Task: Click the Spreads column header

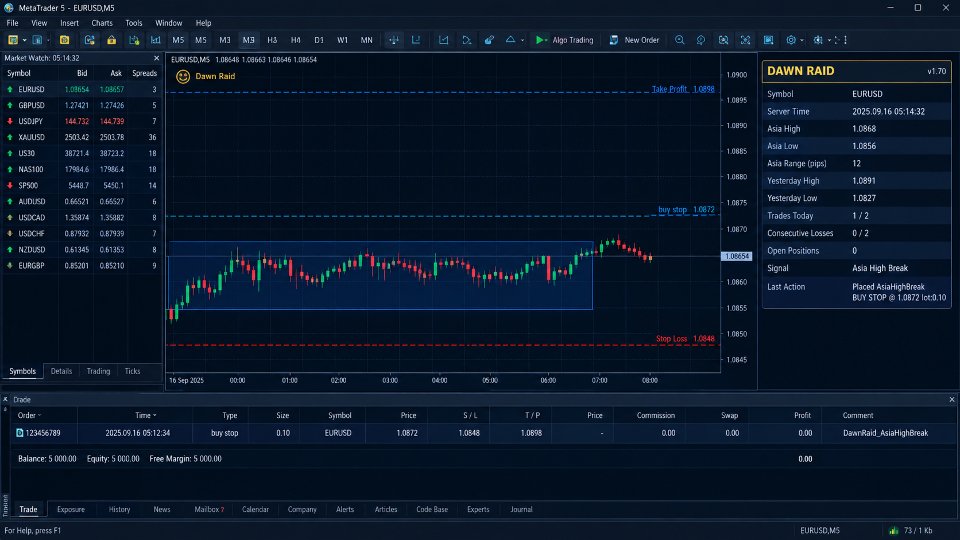Action: 144,73
